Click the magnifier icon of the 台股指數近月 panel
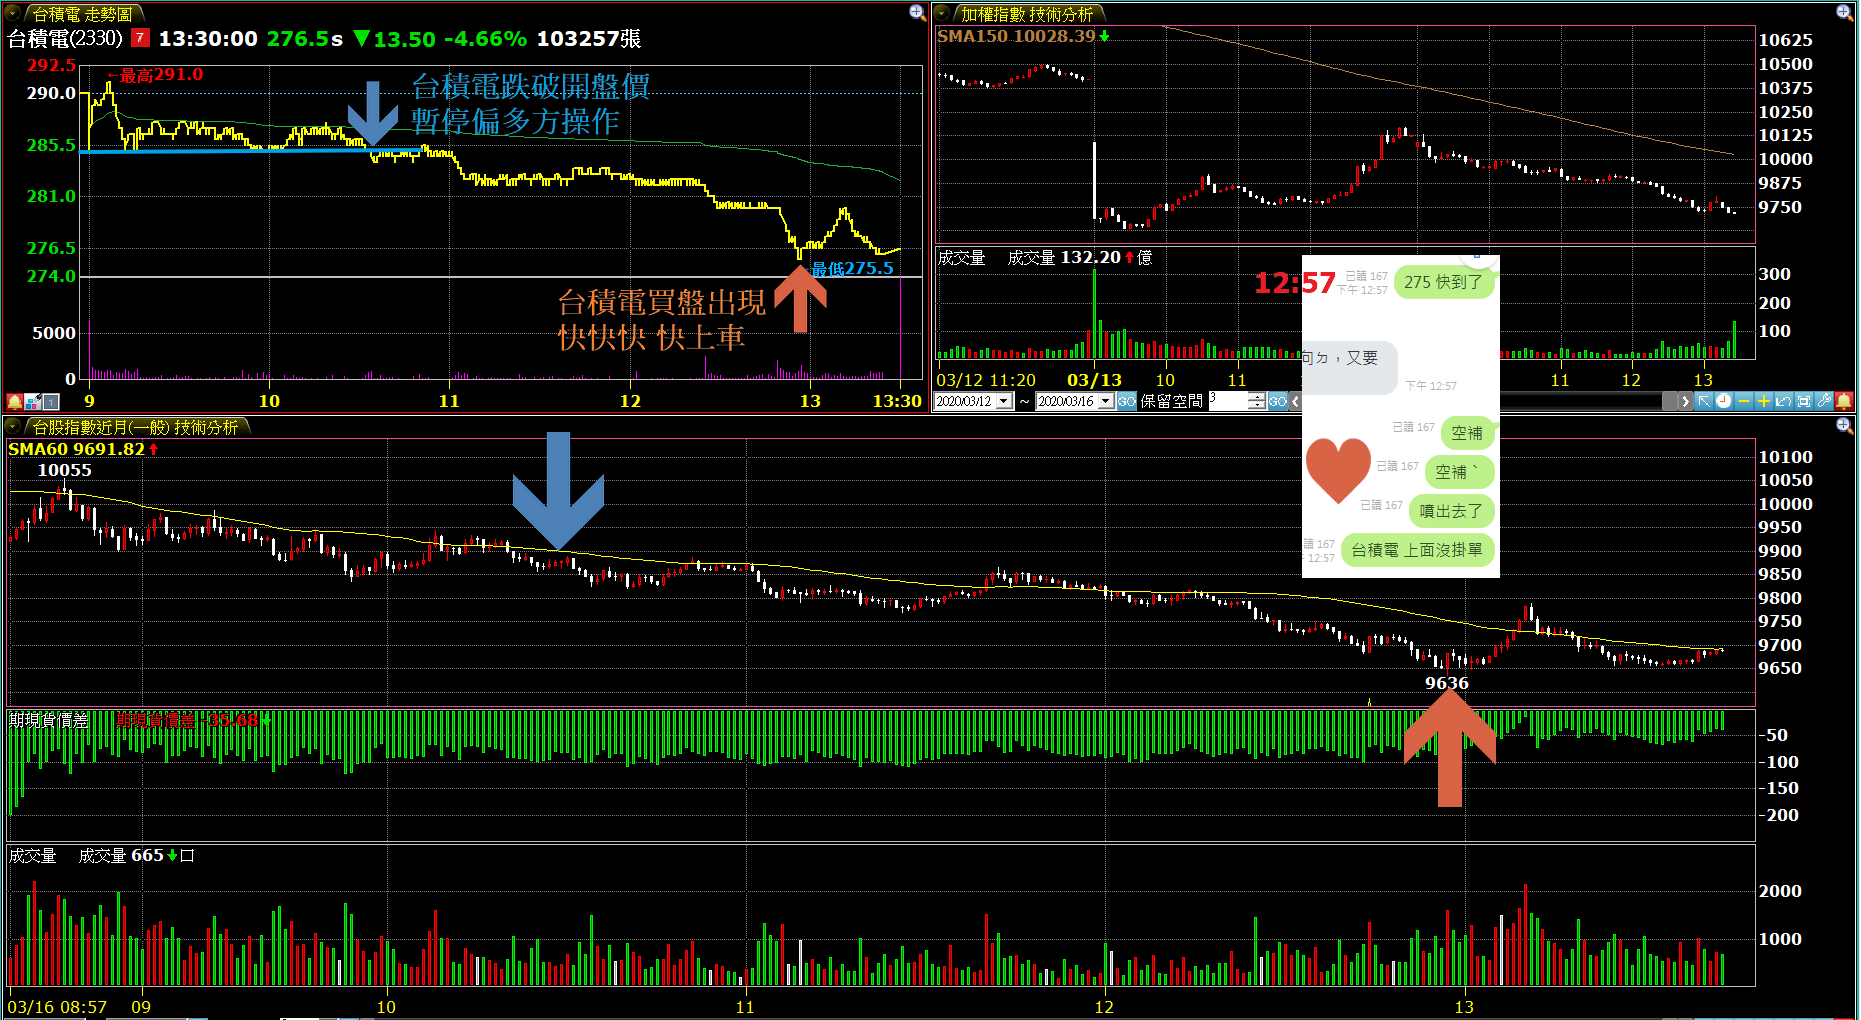 1845,425
